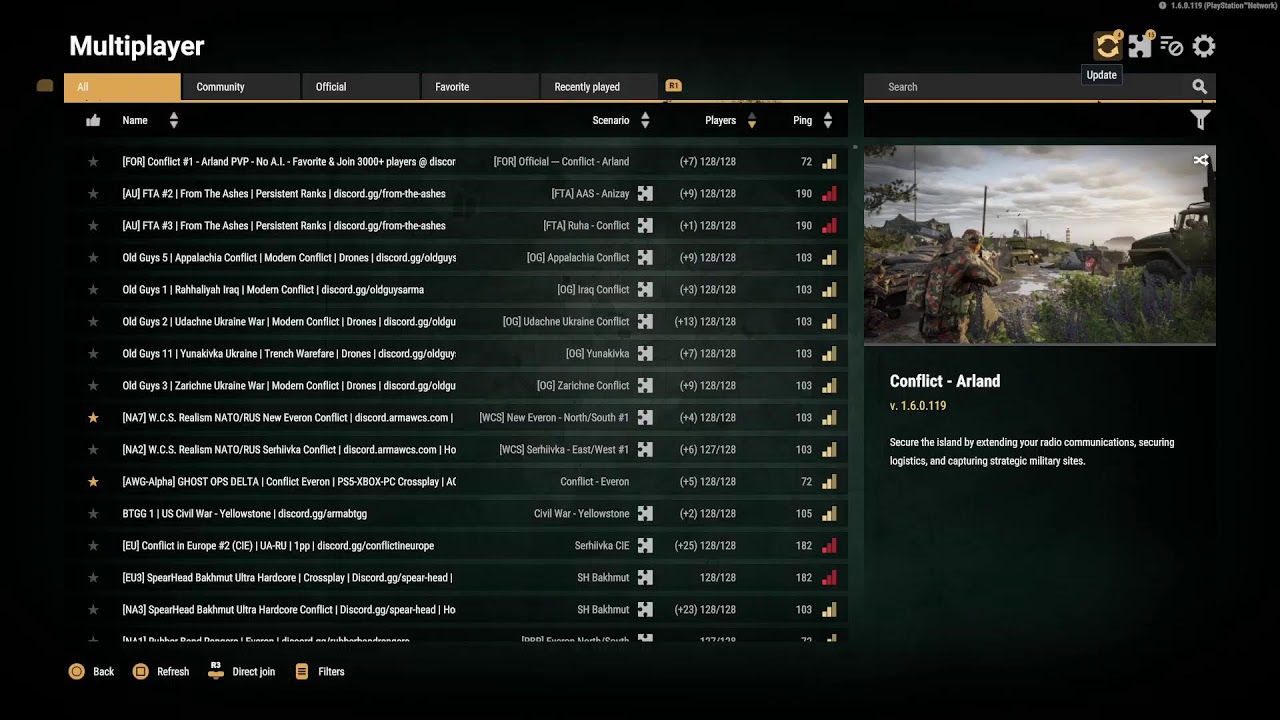Click the search magnifier icon
Image resolution: width=1280 pixels, height=720 pixels.
(1200, 87)
